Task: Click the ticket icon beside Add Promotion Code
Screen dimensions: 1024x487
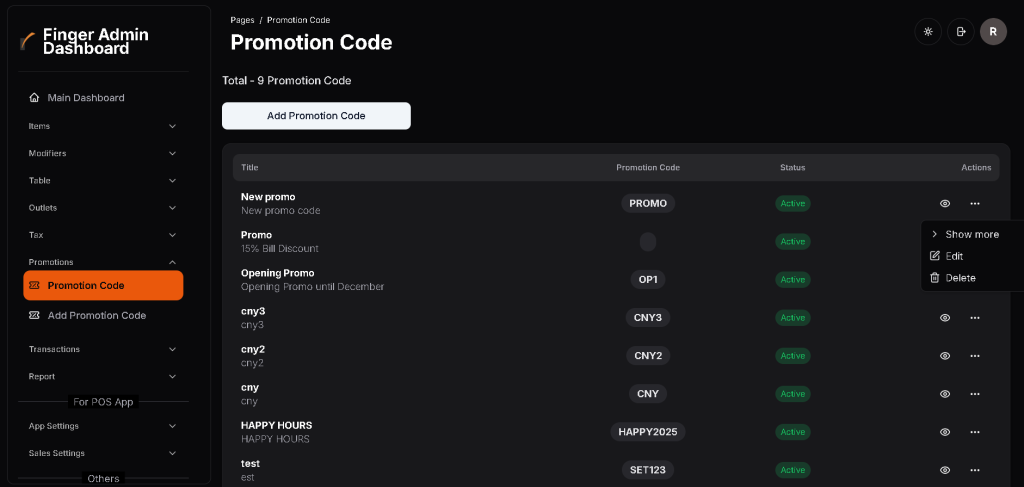Action: (x=35, y=316)
